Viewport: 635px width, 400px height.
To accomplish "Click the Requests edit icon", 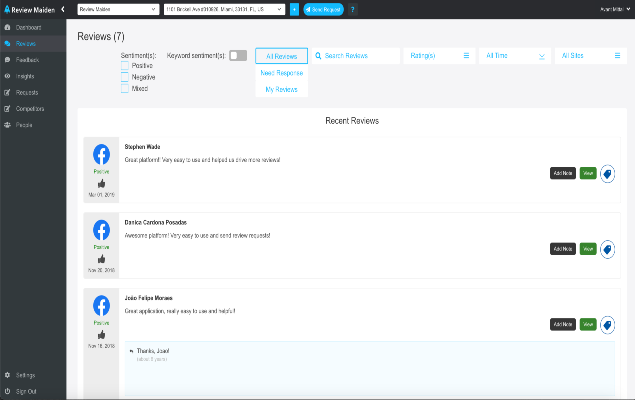I will [7, 92].
